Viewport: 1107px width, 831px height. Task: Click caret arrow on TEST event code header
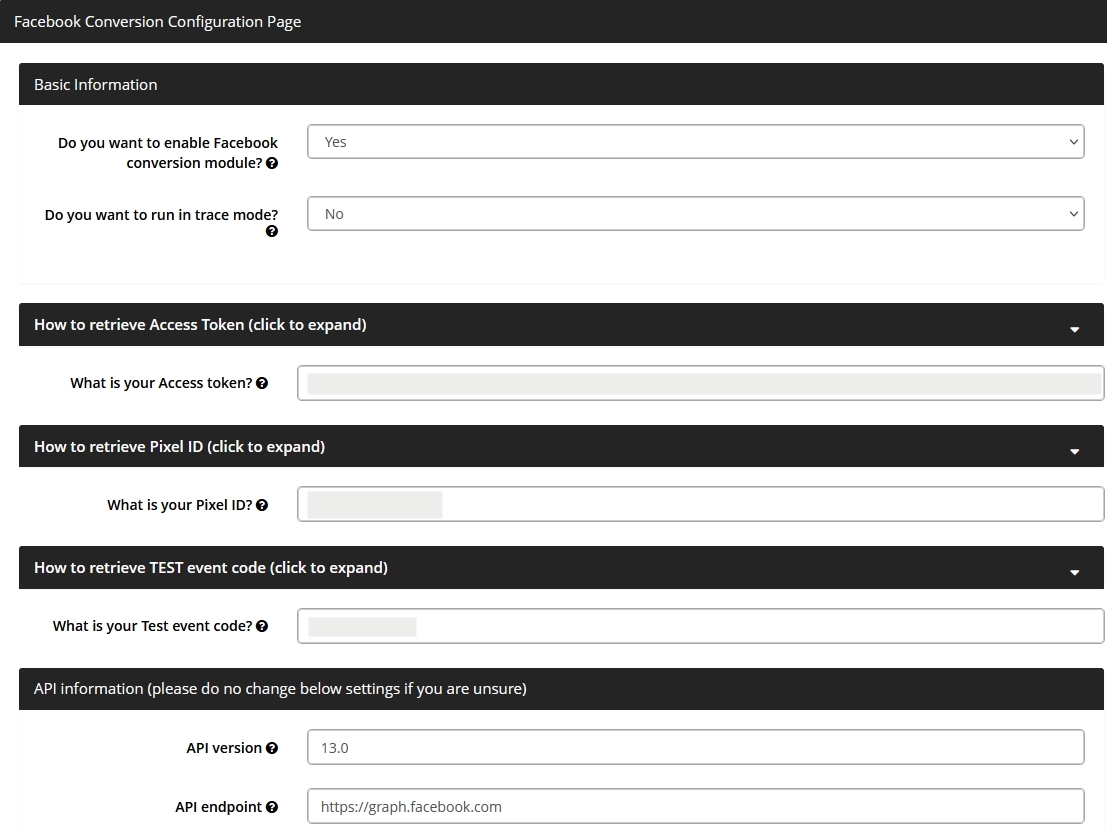point(1075,572)
